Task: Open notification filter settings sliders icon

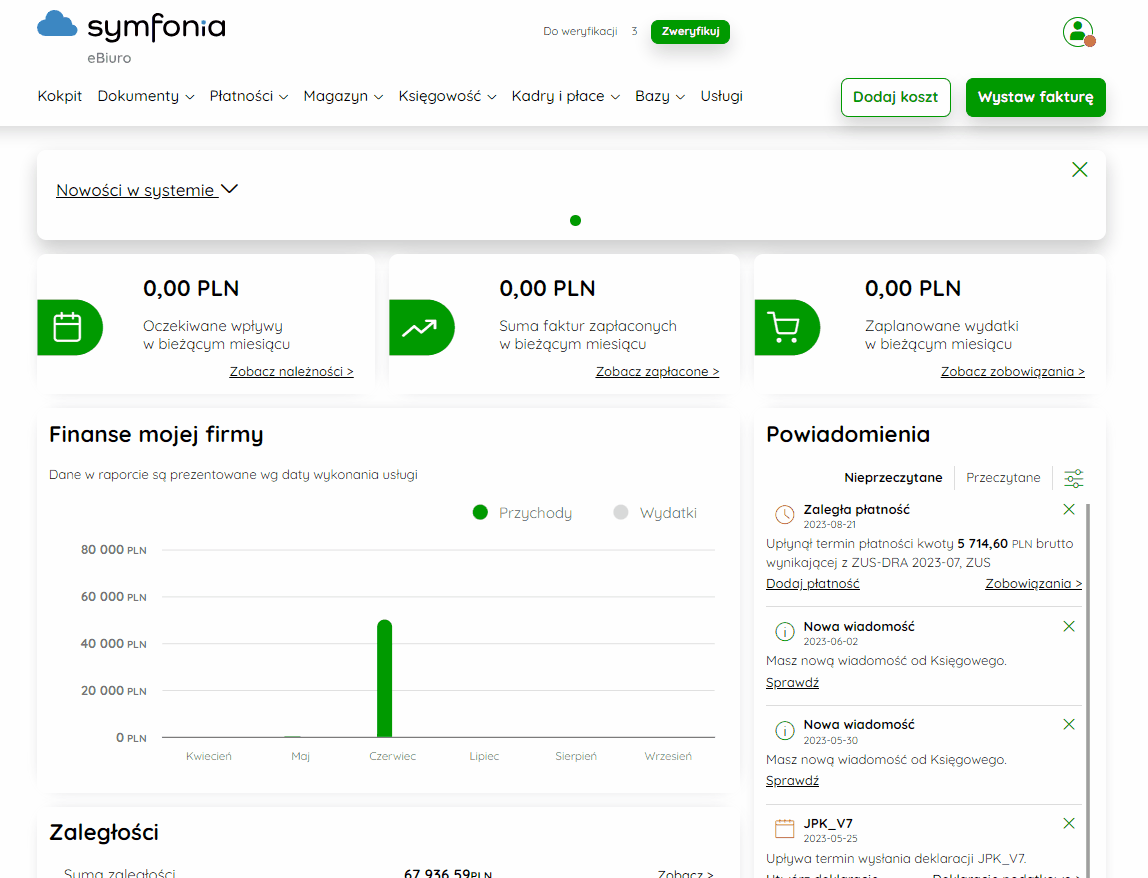Action: tap(1073, 478)
